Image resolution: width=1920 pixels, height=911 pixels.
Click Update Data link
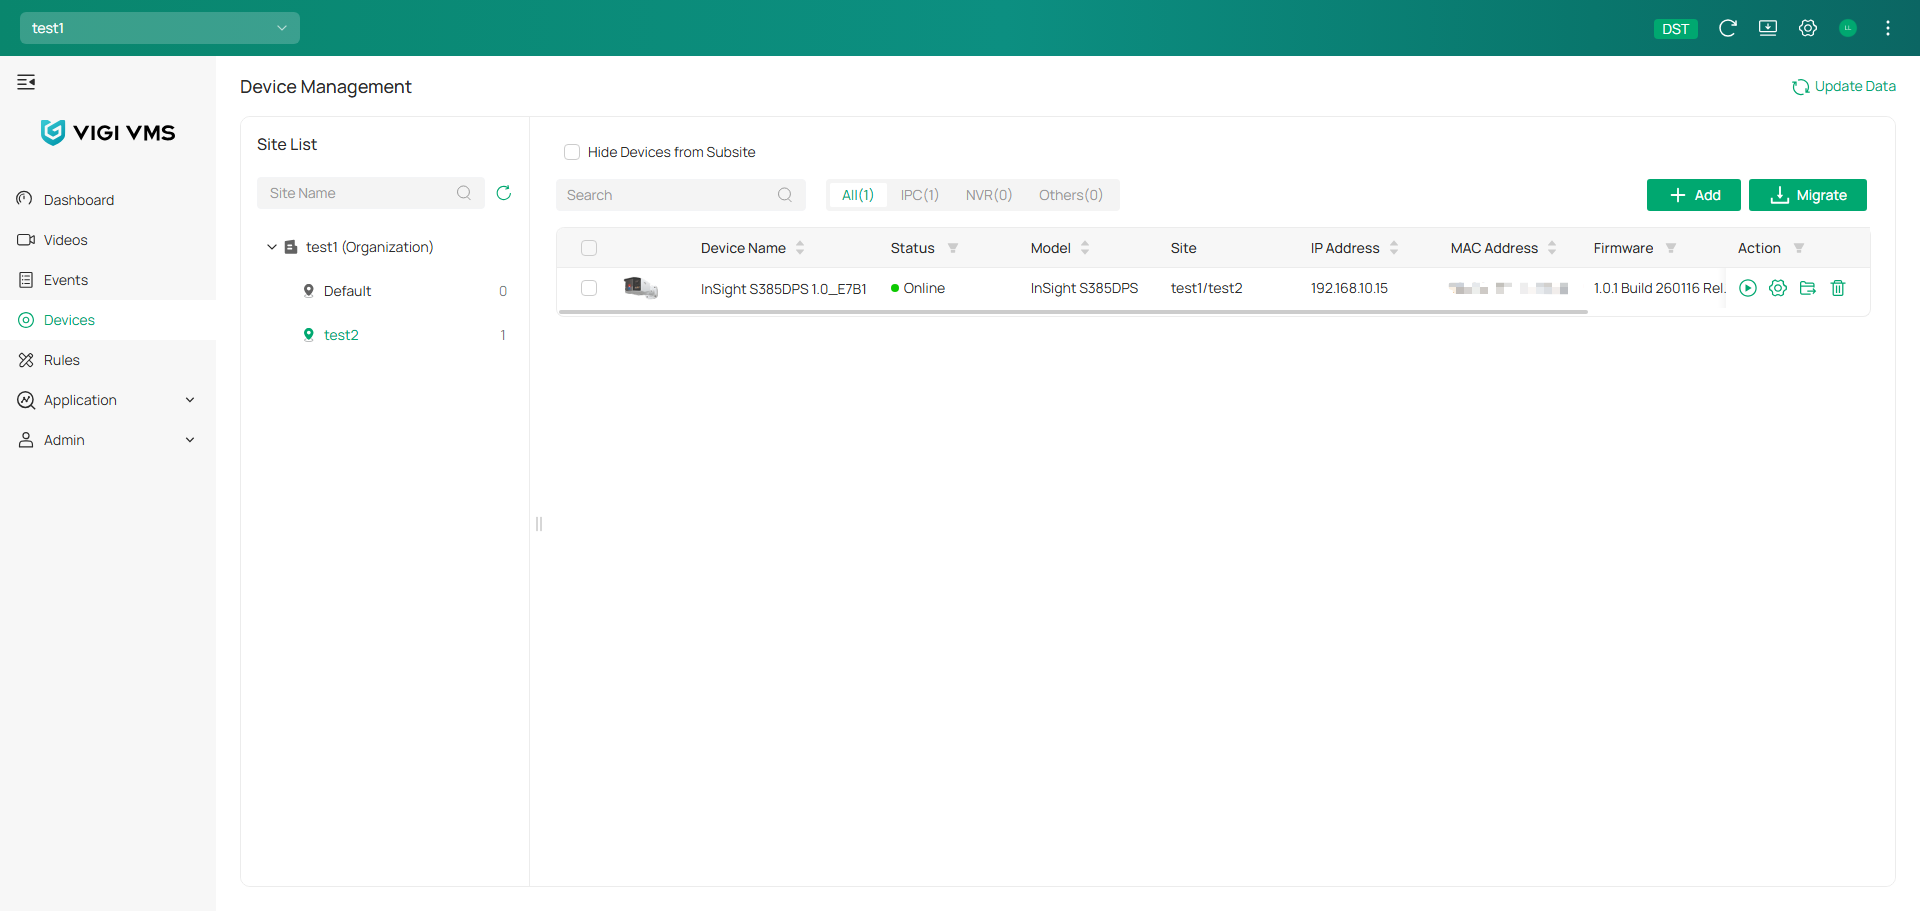click(1844, 87)
